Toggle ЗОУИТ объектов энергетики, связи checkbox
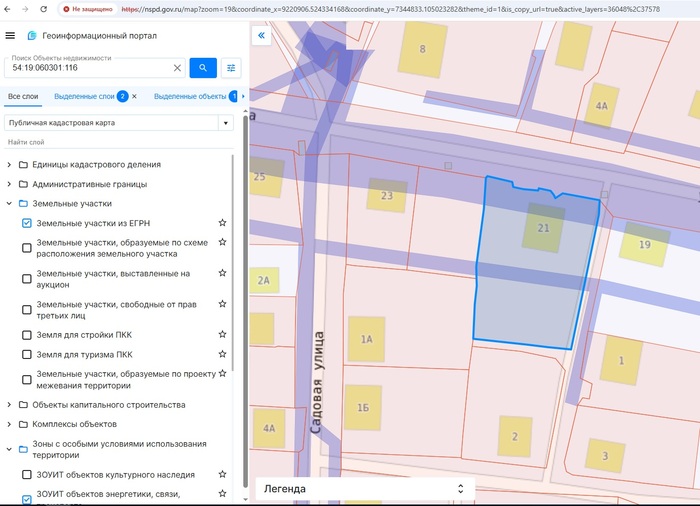The width and height of the screenshot is (700, 506). pyautogui.click(x=27, y=499)
